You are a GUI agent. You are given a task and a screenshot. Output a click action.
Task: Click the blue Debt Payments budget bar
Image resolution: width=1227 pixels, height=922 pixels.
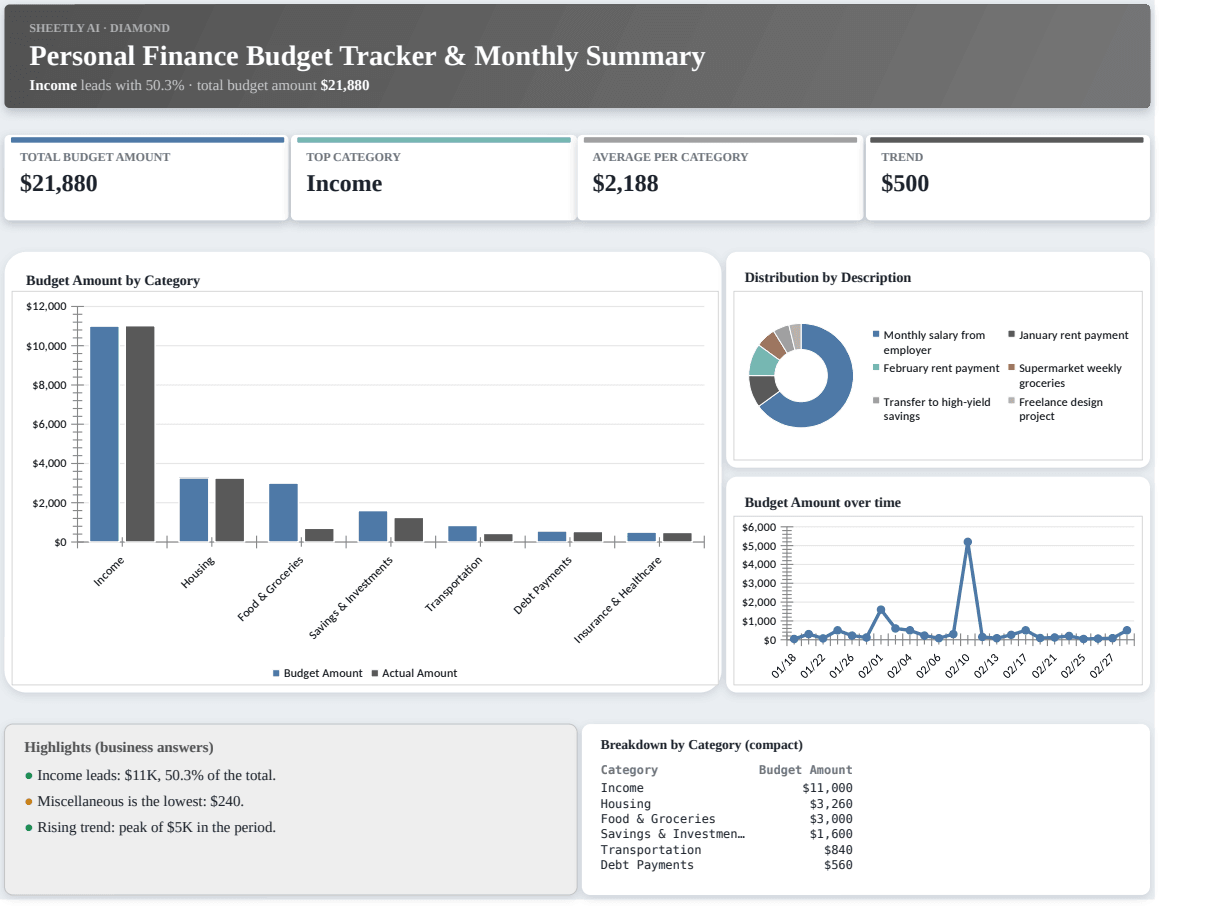click(x=552, y=536)
